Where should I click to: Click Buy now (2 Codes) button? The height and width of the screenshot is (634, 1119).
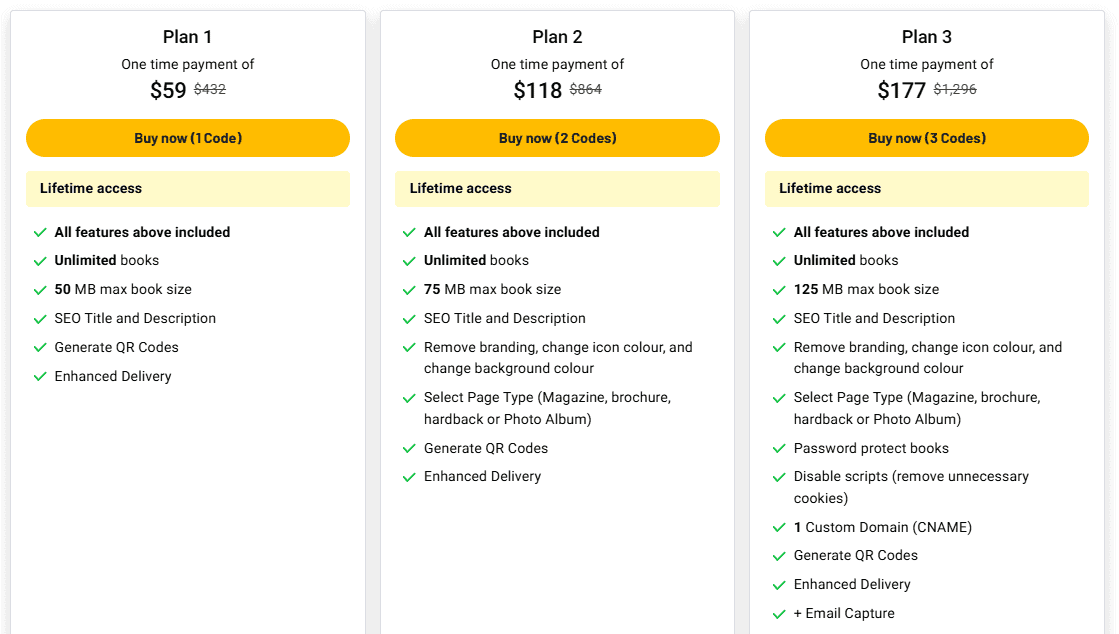[557, 138]
